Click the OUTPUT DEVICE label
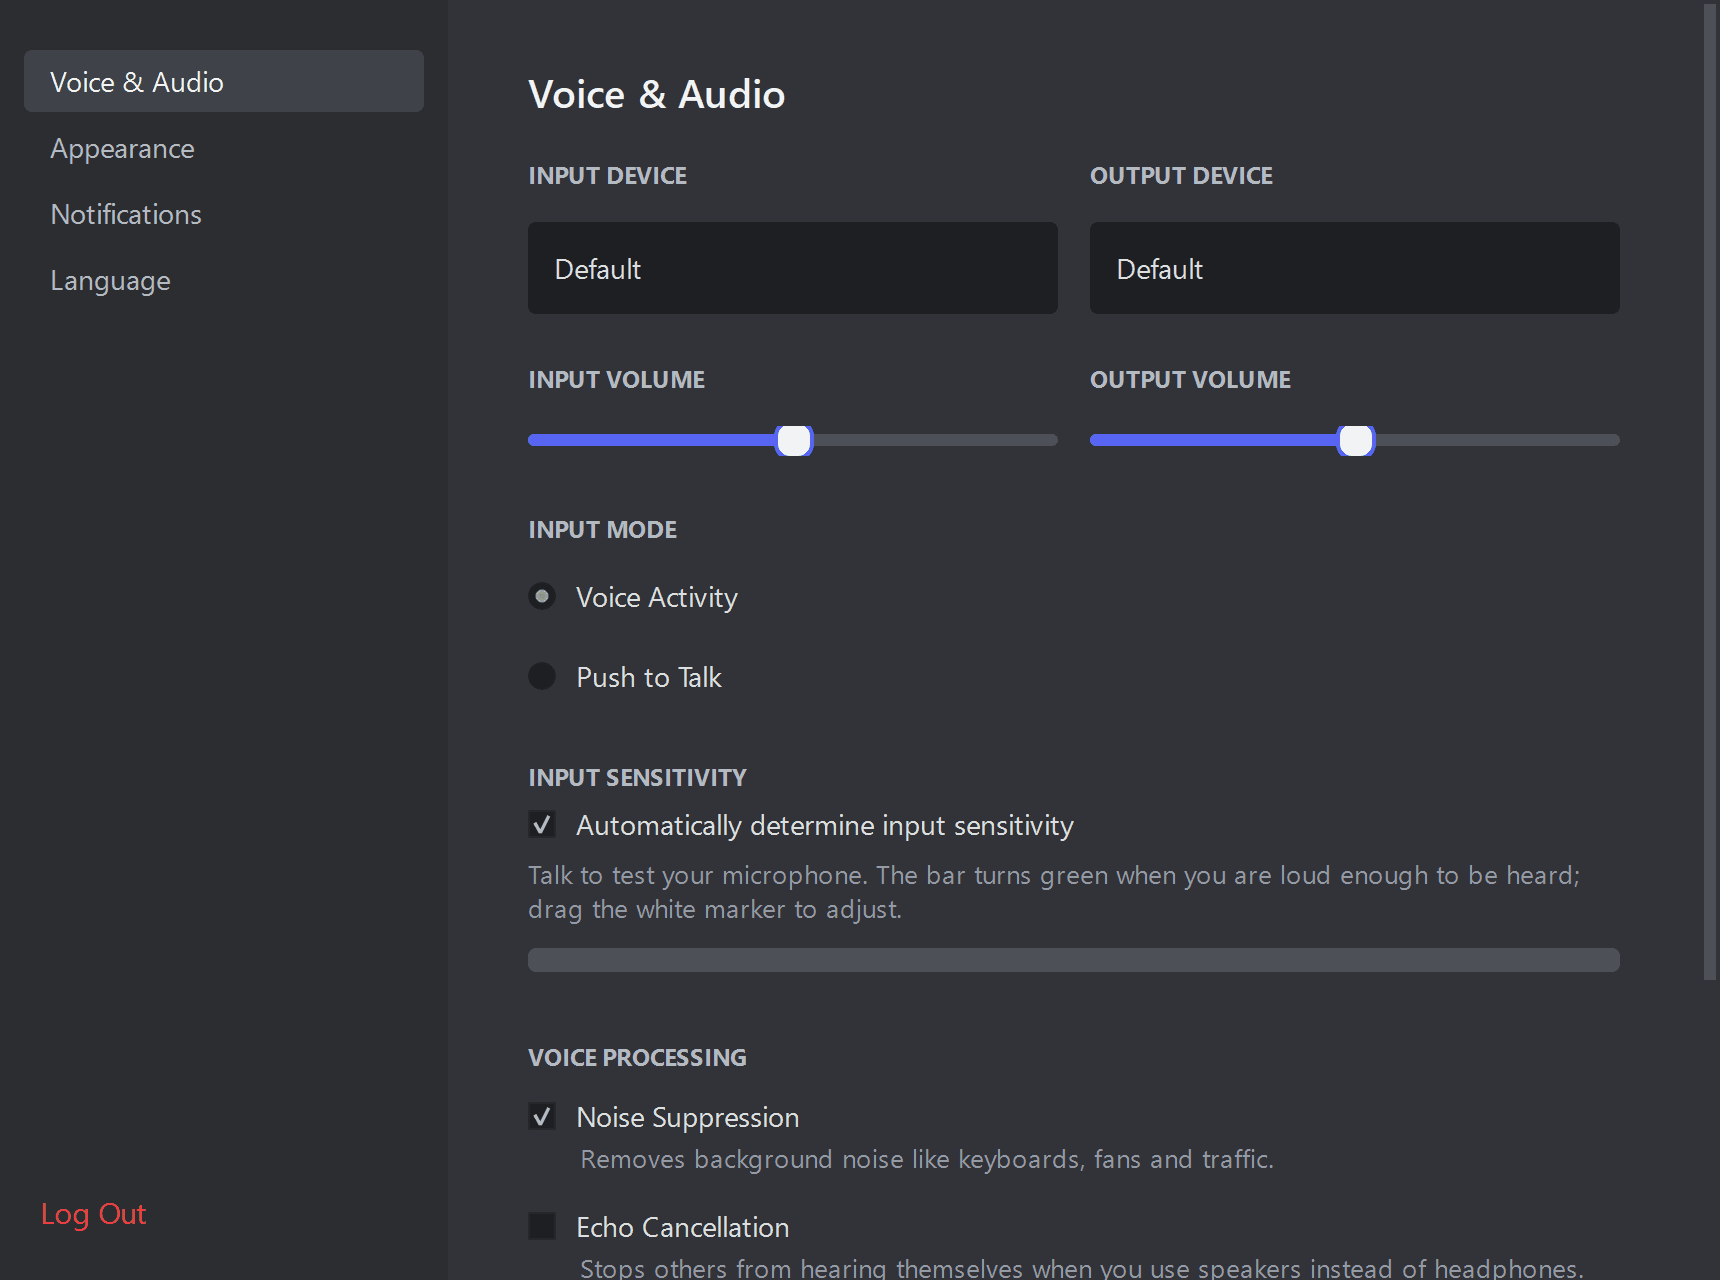This screenshot has height=1280, width=1720. (1181, 176)
